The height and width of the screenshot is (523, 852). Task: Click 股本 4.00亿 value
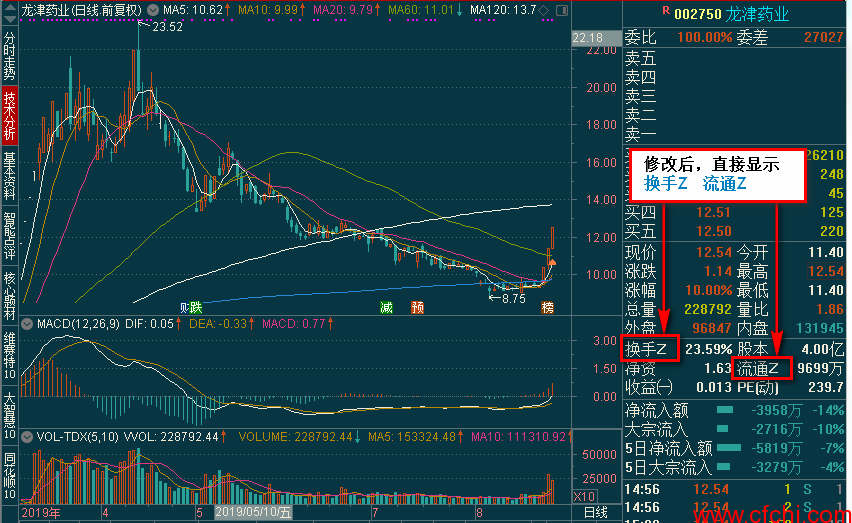click(x=823, y=349)
